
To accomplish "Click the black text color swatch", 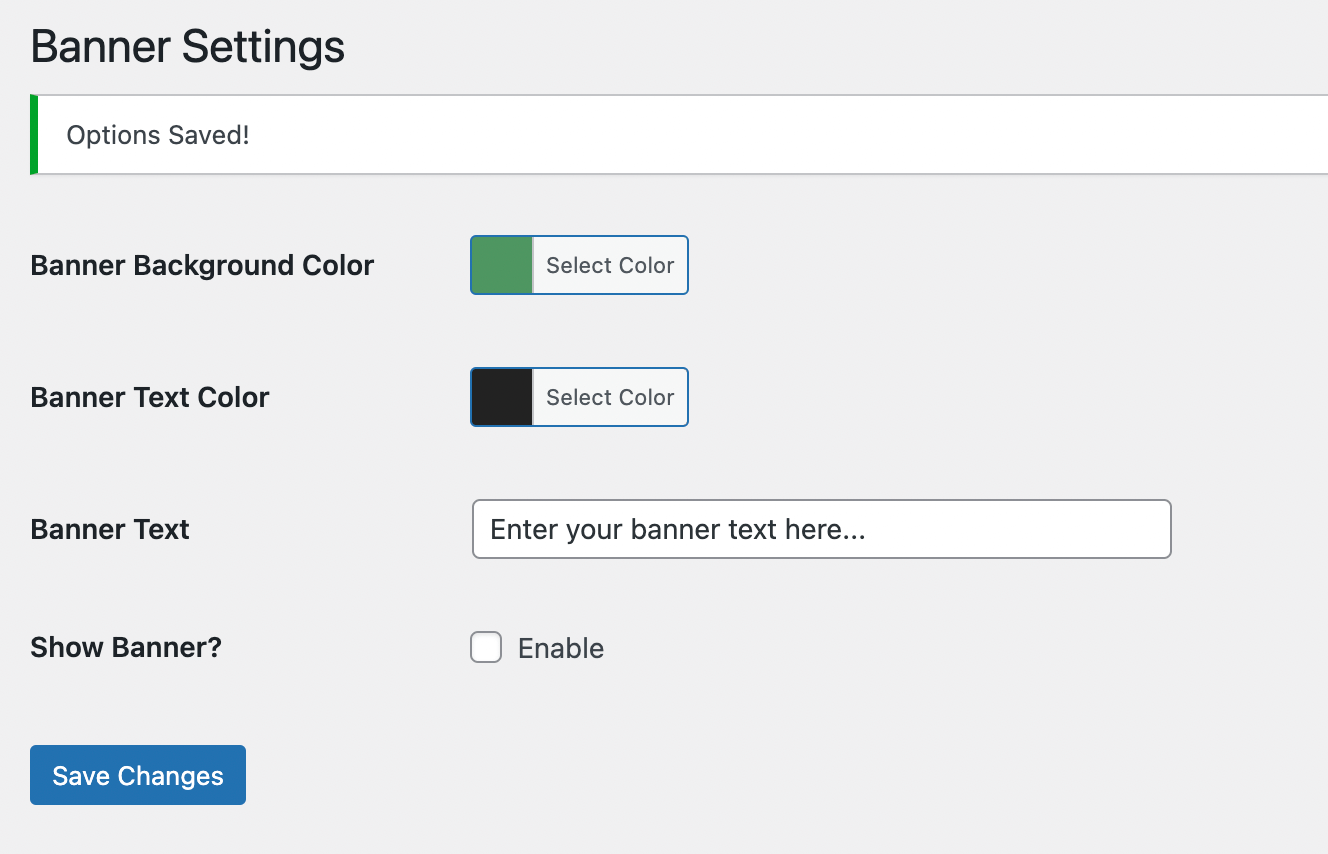I will tap(500, 397).
